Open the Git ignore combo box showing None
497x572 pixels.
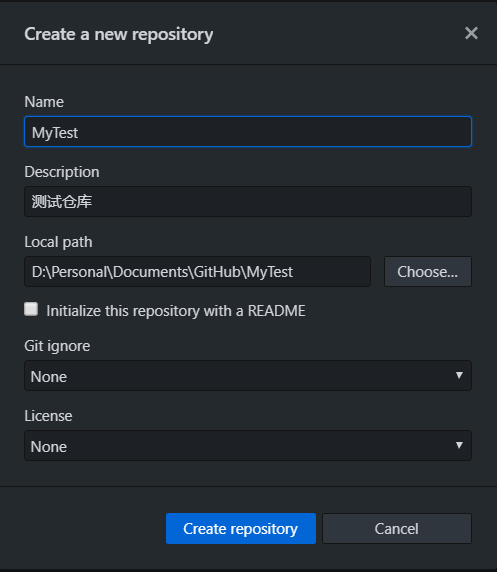tap(248, 376)
